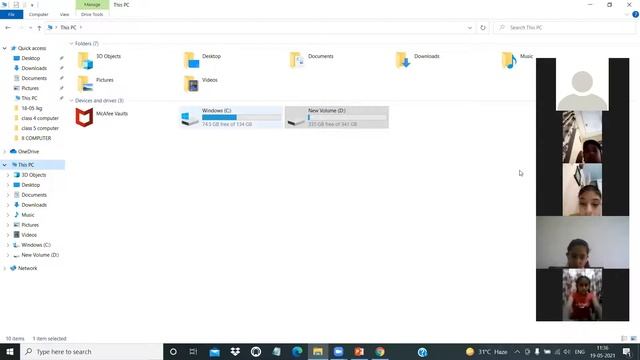Open address bar history dropdown
The width and height of the screenshot is (640, 360).
point(470,28)
